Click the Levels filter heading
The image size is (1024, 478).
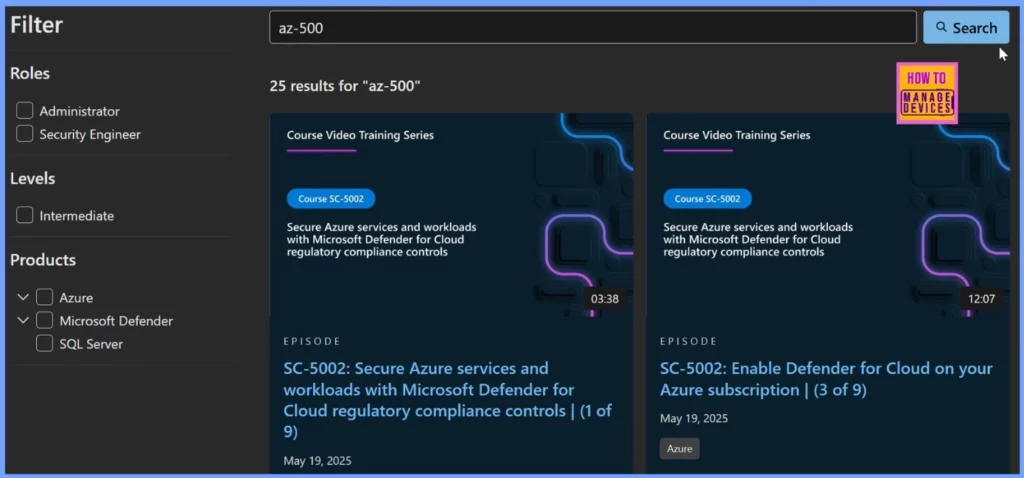pos(33,178)
